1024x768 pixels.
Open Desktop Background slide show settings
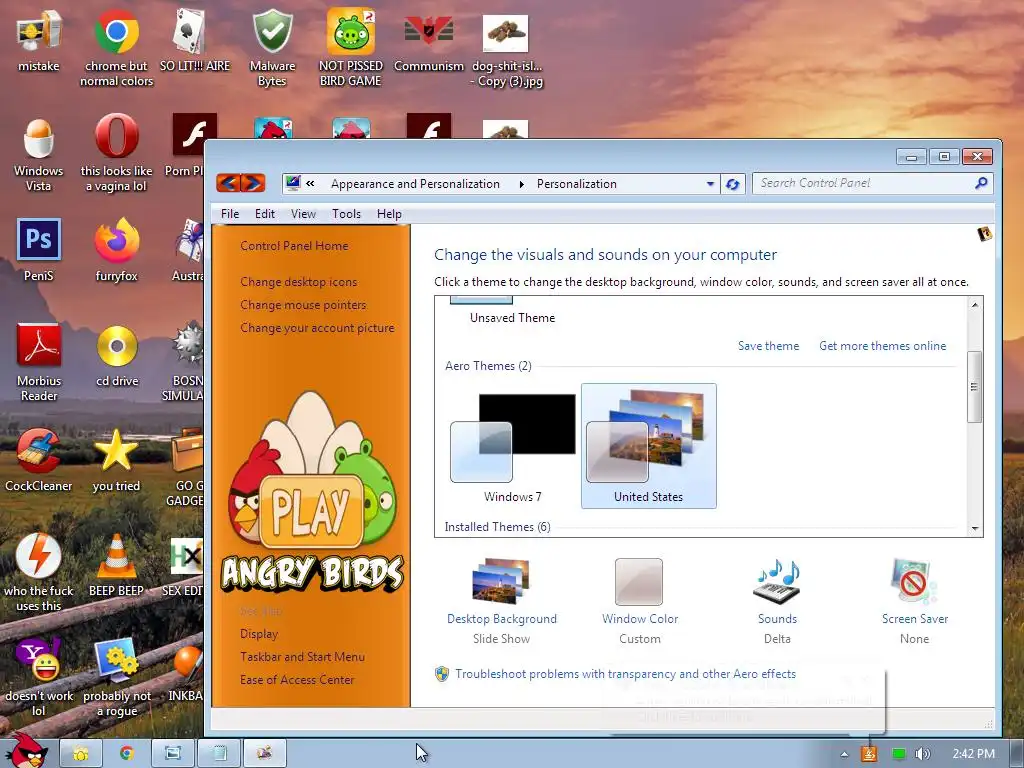point(502,581)
